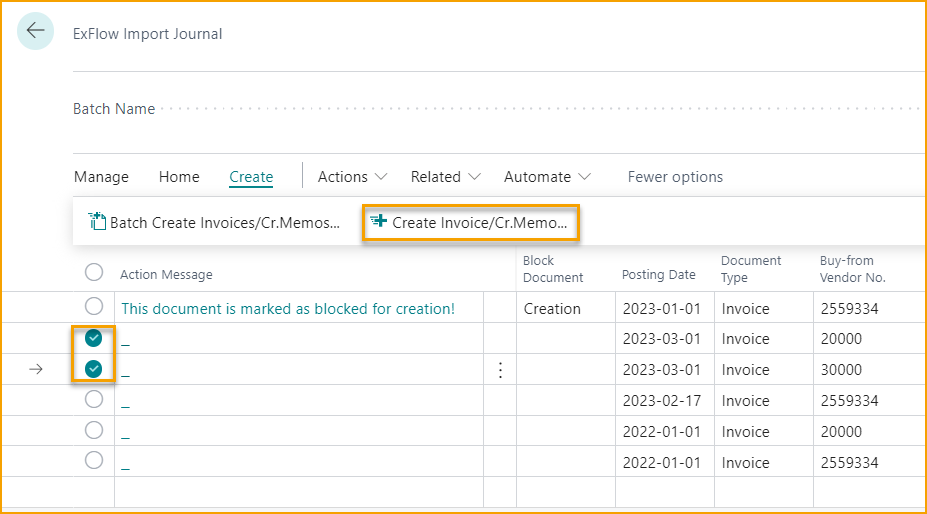The image size is (927, 514).
Task: Click the Batch Create Invoices/Cr.Memos icon
Action: 96,222
